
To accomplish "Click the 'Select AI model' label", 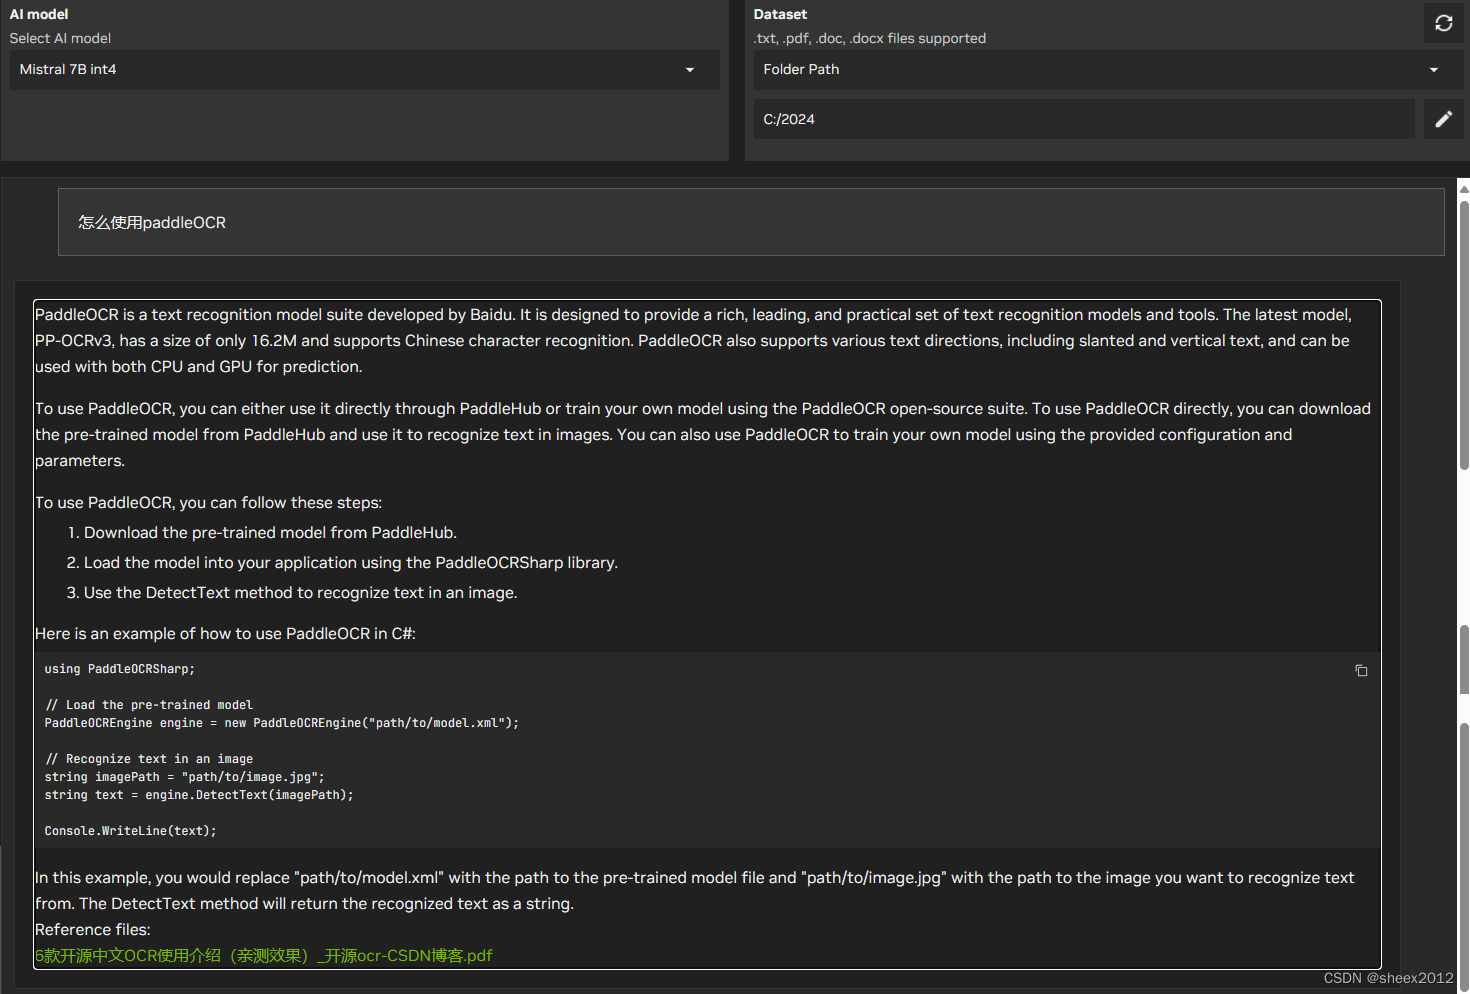I will point(60,38).
